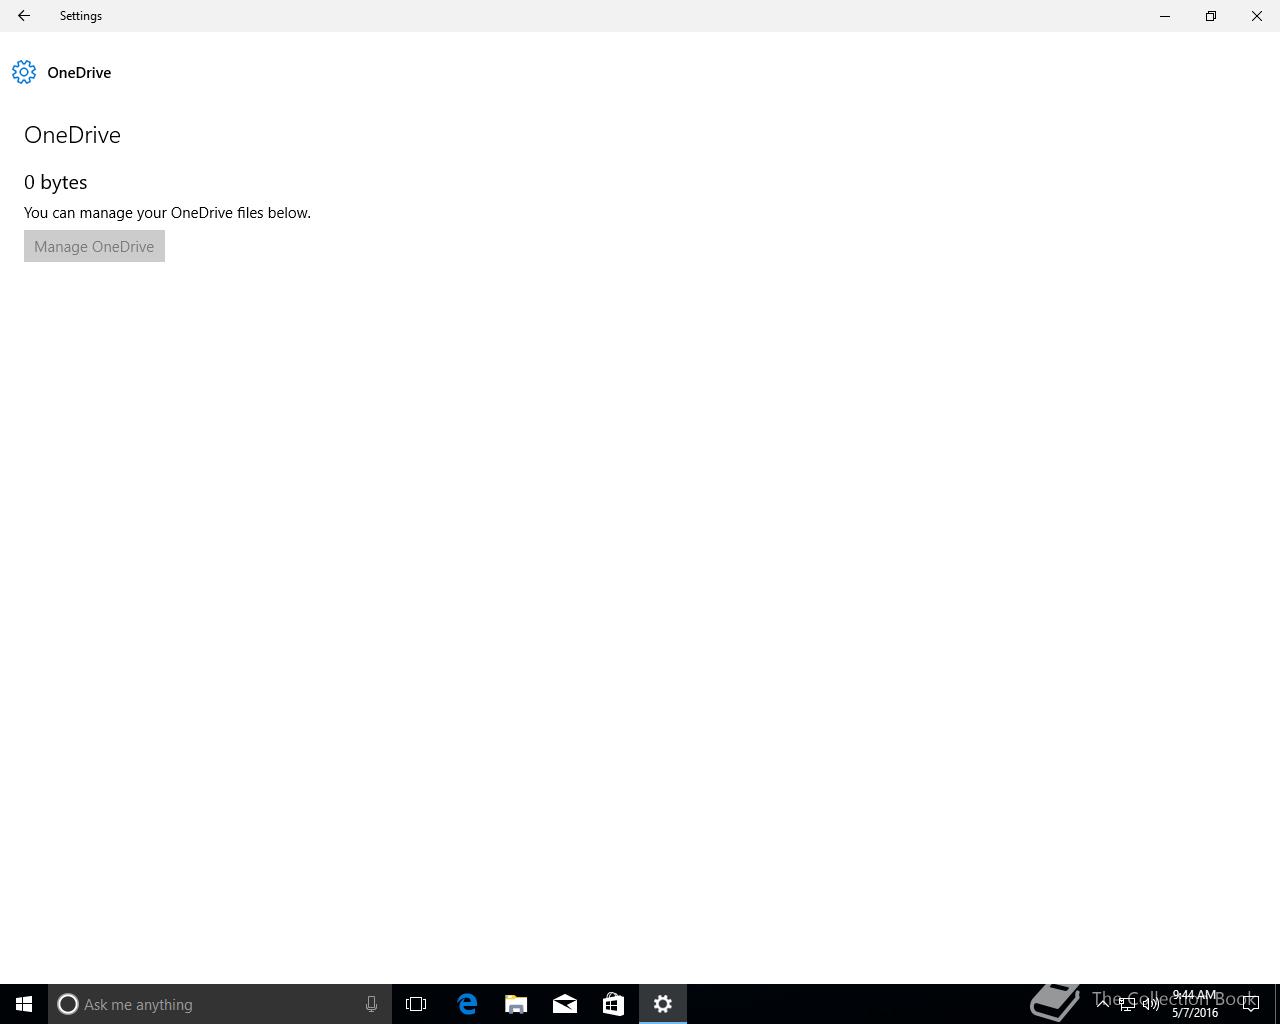Click the OneDrive page heading
Screen dimensions: 1280x1024
[72, 135]
